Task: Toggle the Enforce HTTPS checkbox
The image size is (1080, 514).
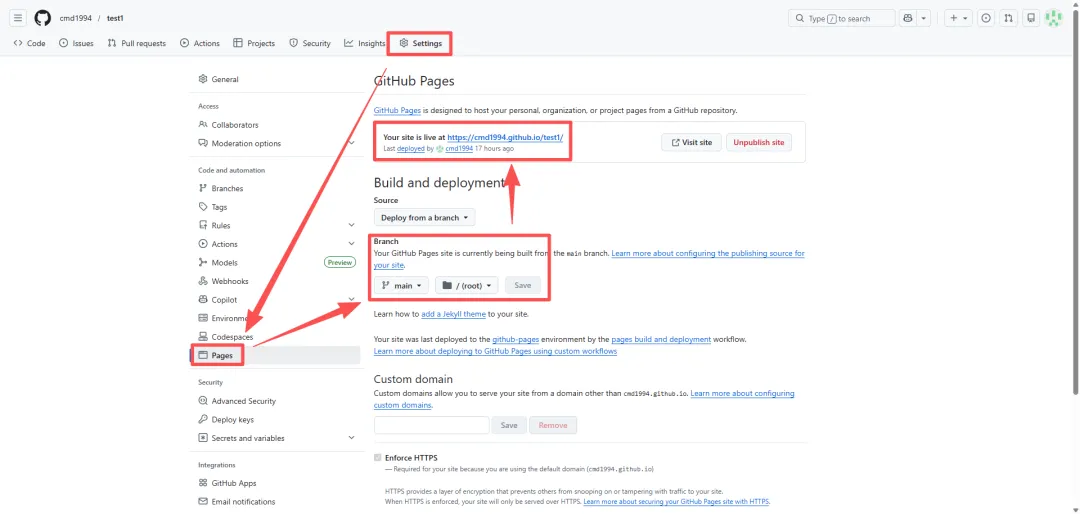Action: click(x=377, y=458)
